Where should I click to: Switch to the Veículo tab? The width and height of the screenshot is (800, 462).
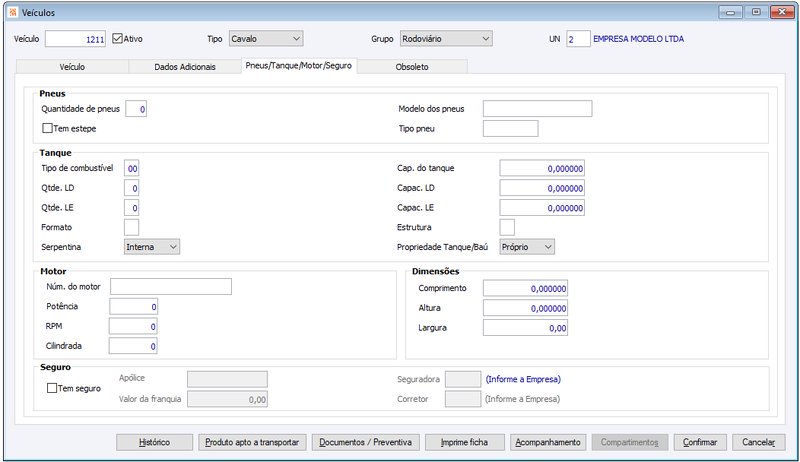tap(72, 67)
